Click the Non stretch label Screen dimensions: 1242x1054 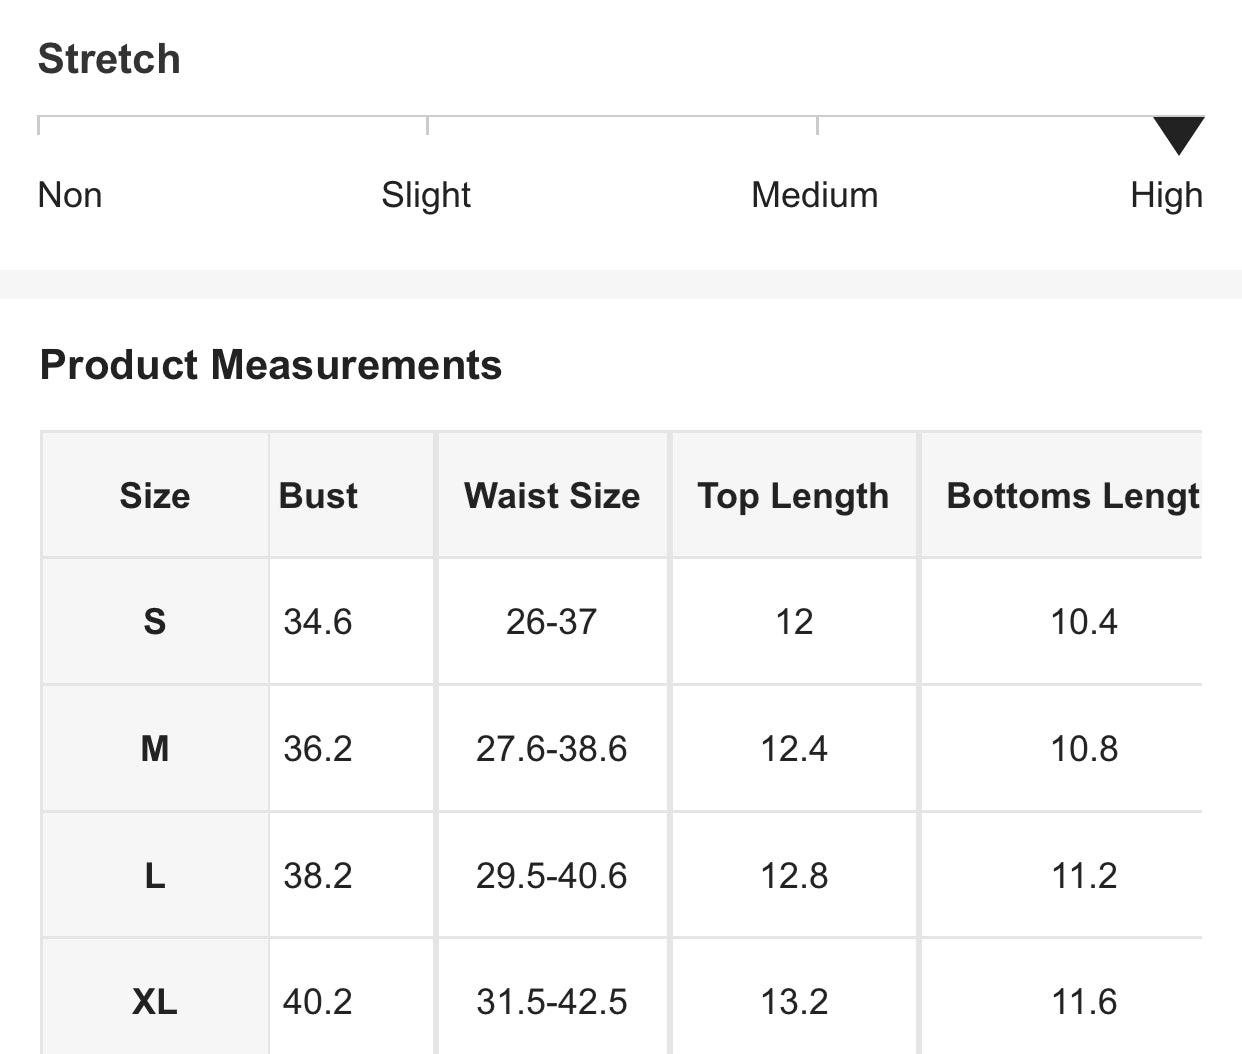click(x=70, y=195)
